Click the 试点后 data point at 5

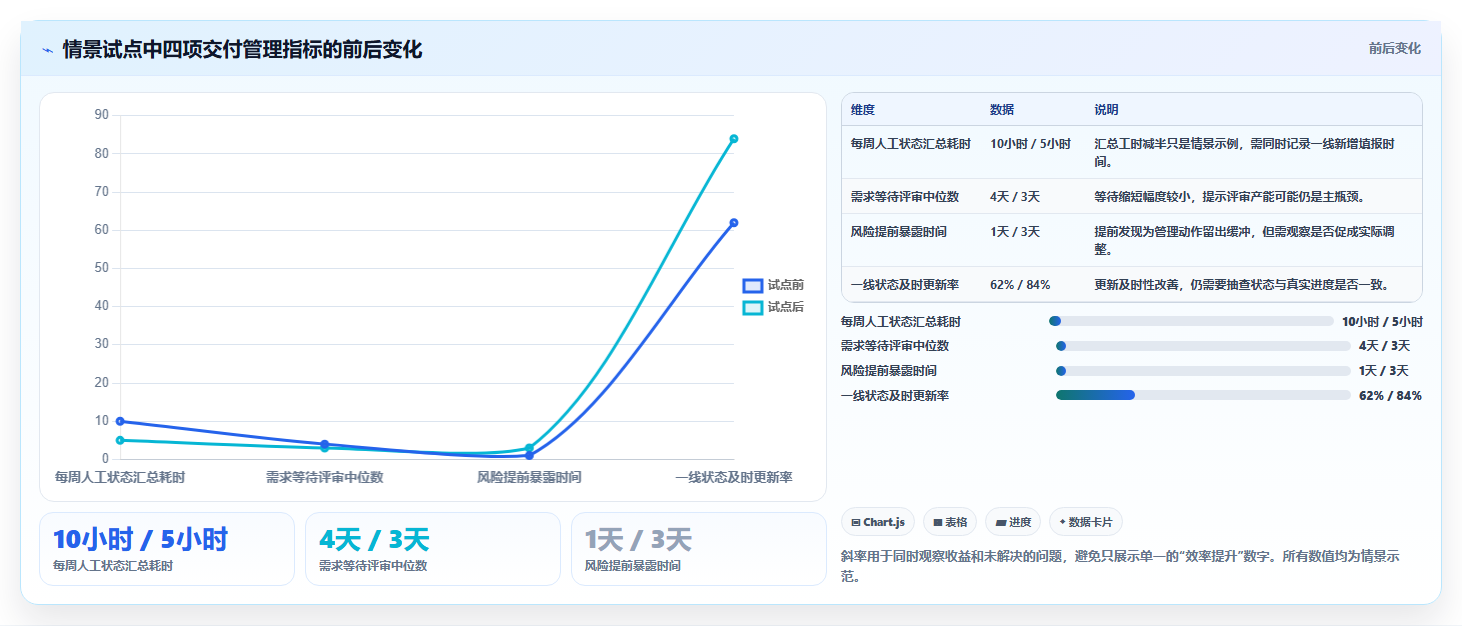(x=120, y=440)
